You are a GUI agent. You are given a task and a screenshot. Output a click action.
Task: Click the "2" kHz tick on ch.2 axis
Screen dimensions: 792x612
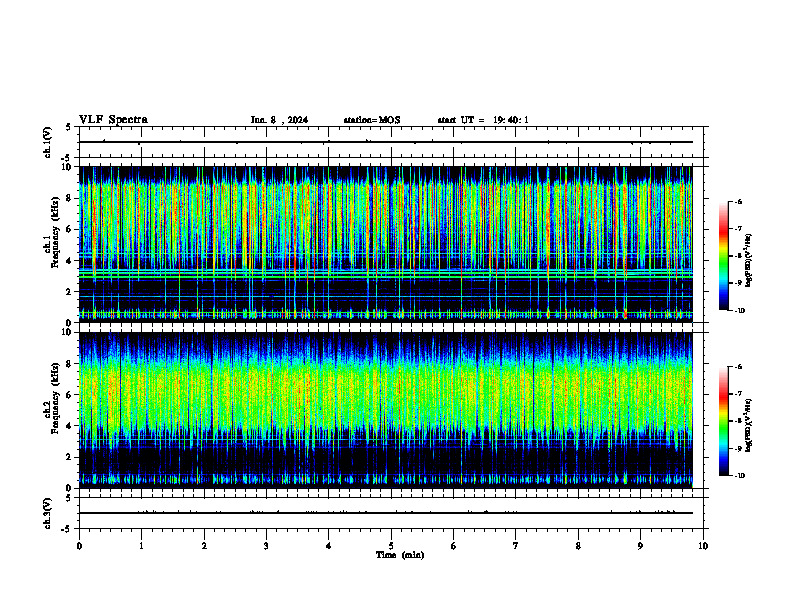(70, 457)
